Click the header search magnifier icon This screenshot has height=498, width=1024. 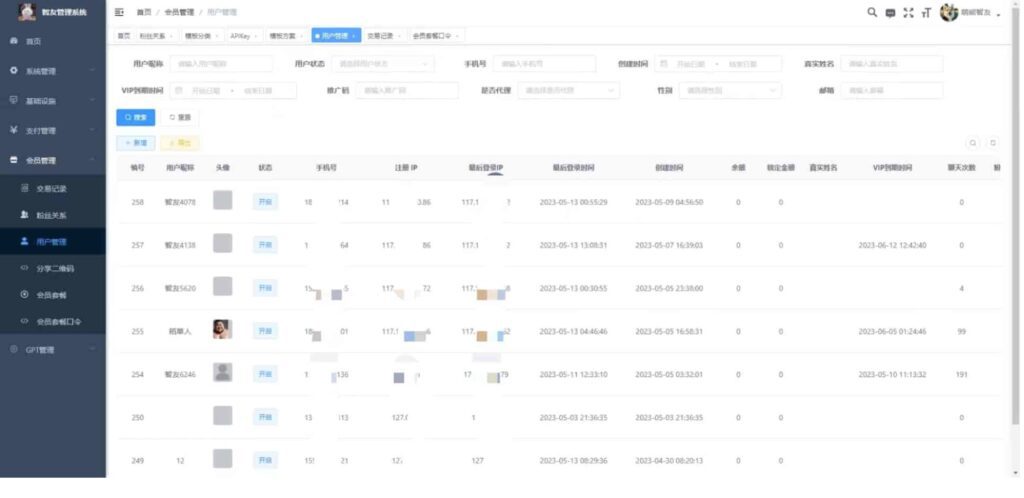pos(872,12)
